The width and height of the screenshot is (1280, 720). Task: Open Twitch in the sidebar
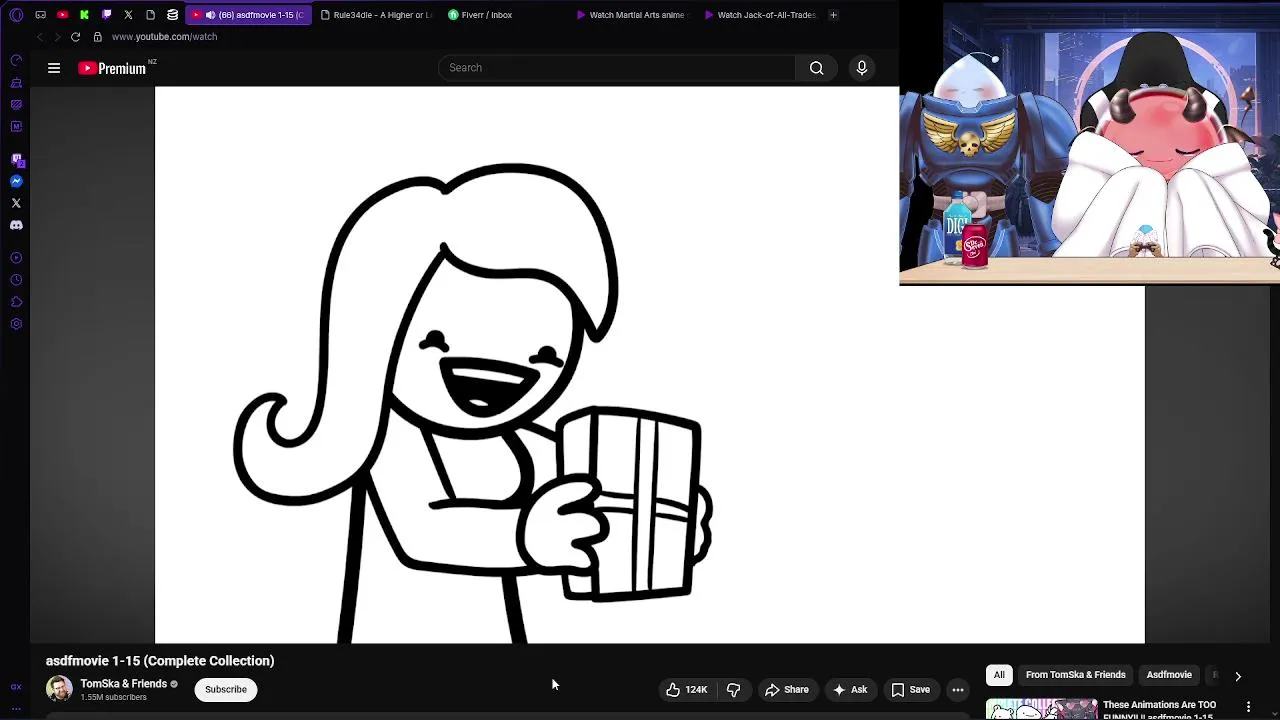coord(16,160)
